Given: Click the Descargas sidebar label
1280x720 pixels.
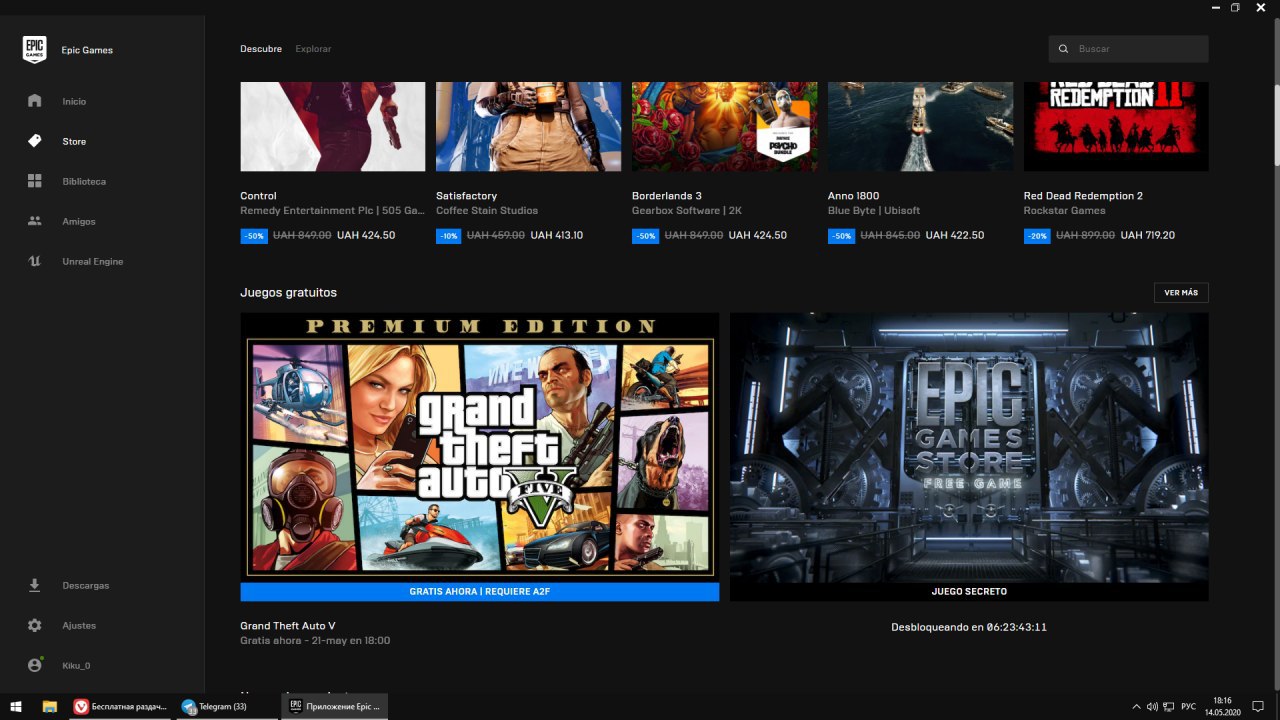Looking at the screenshot, I should (x=86, y=586).
